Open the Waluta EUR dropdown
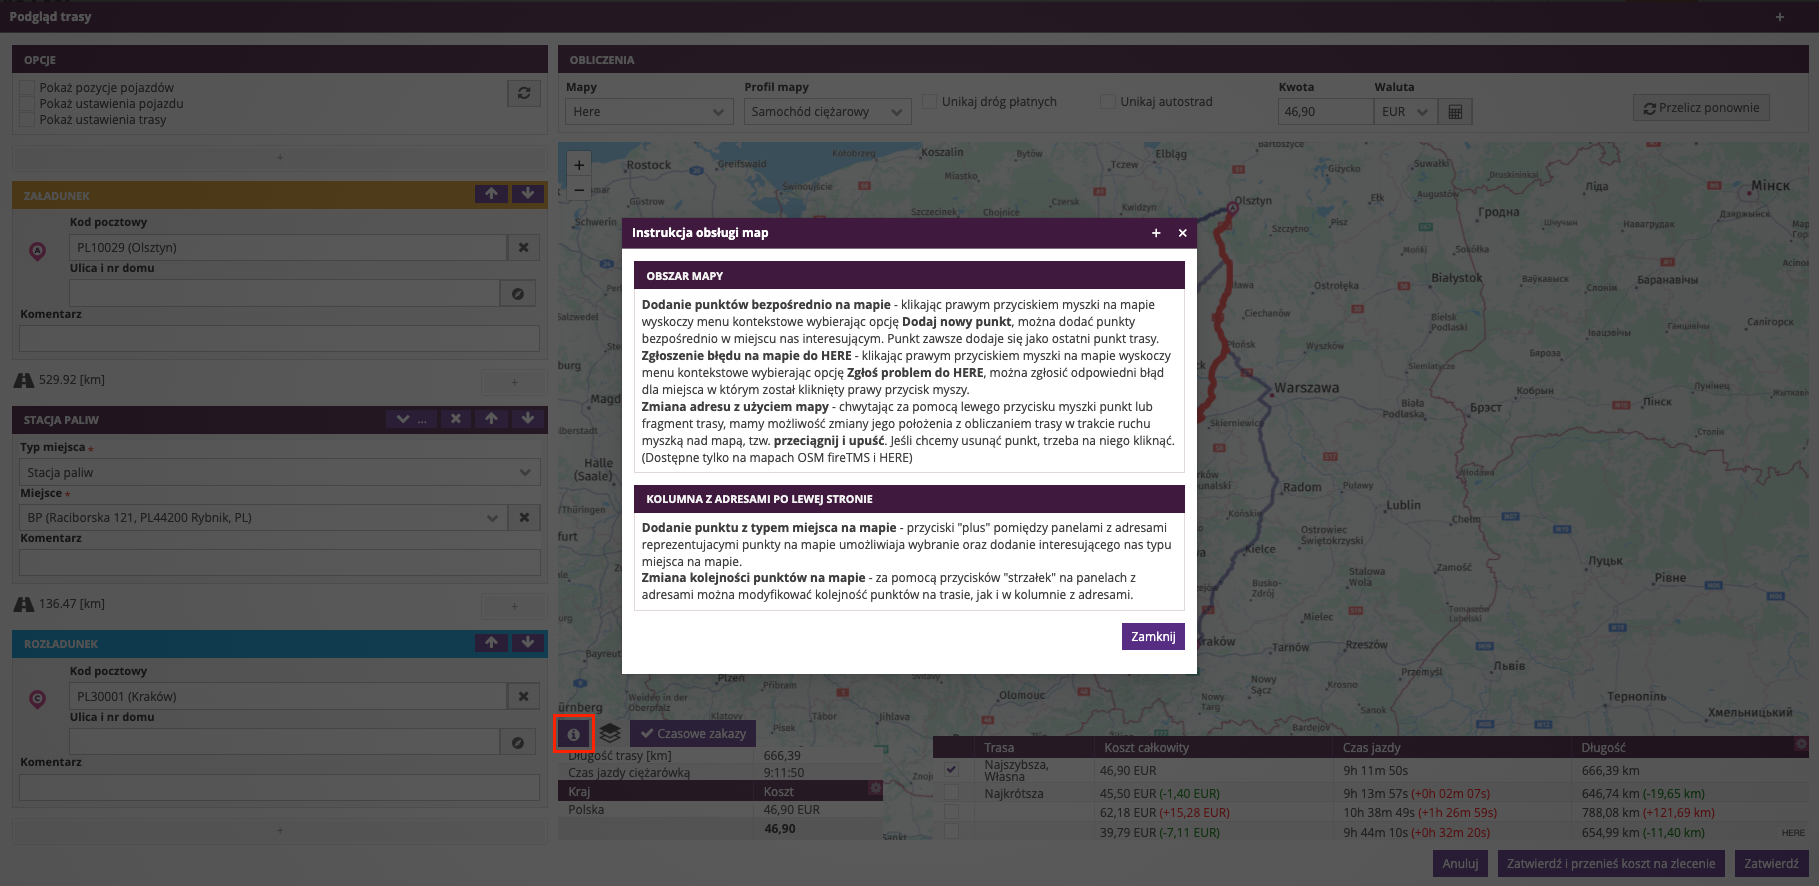Viewport: 1819px width, 886px height. click(1405, 112)
